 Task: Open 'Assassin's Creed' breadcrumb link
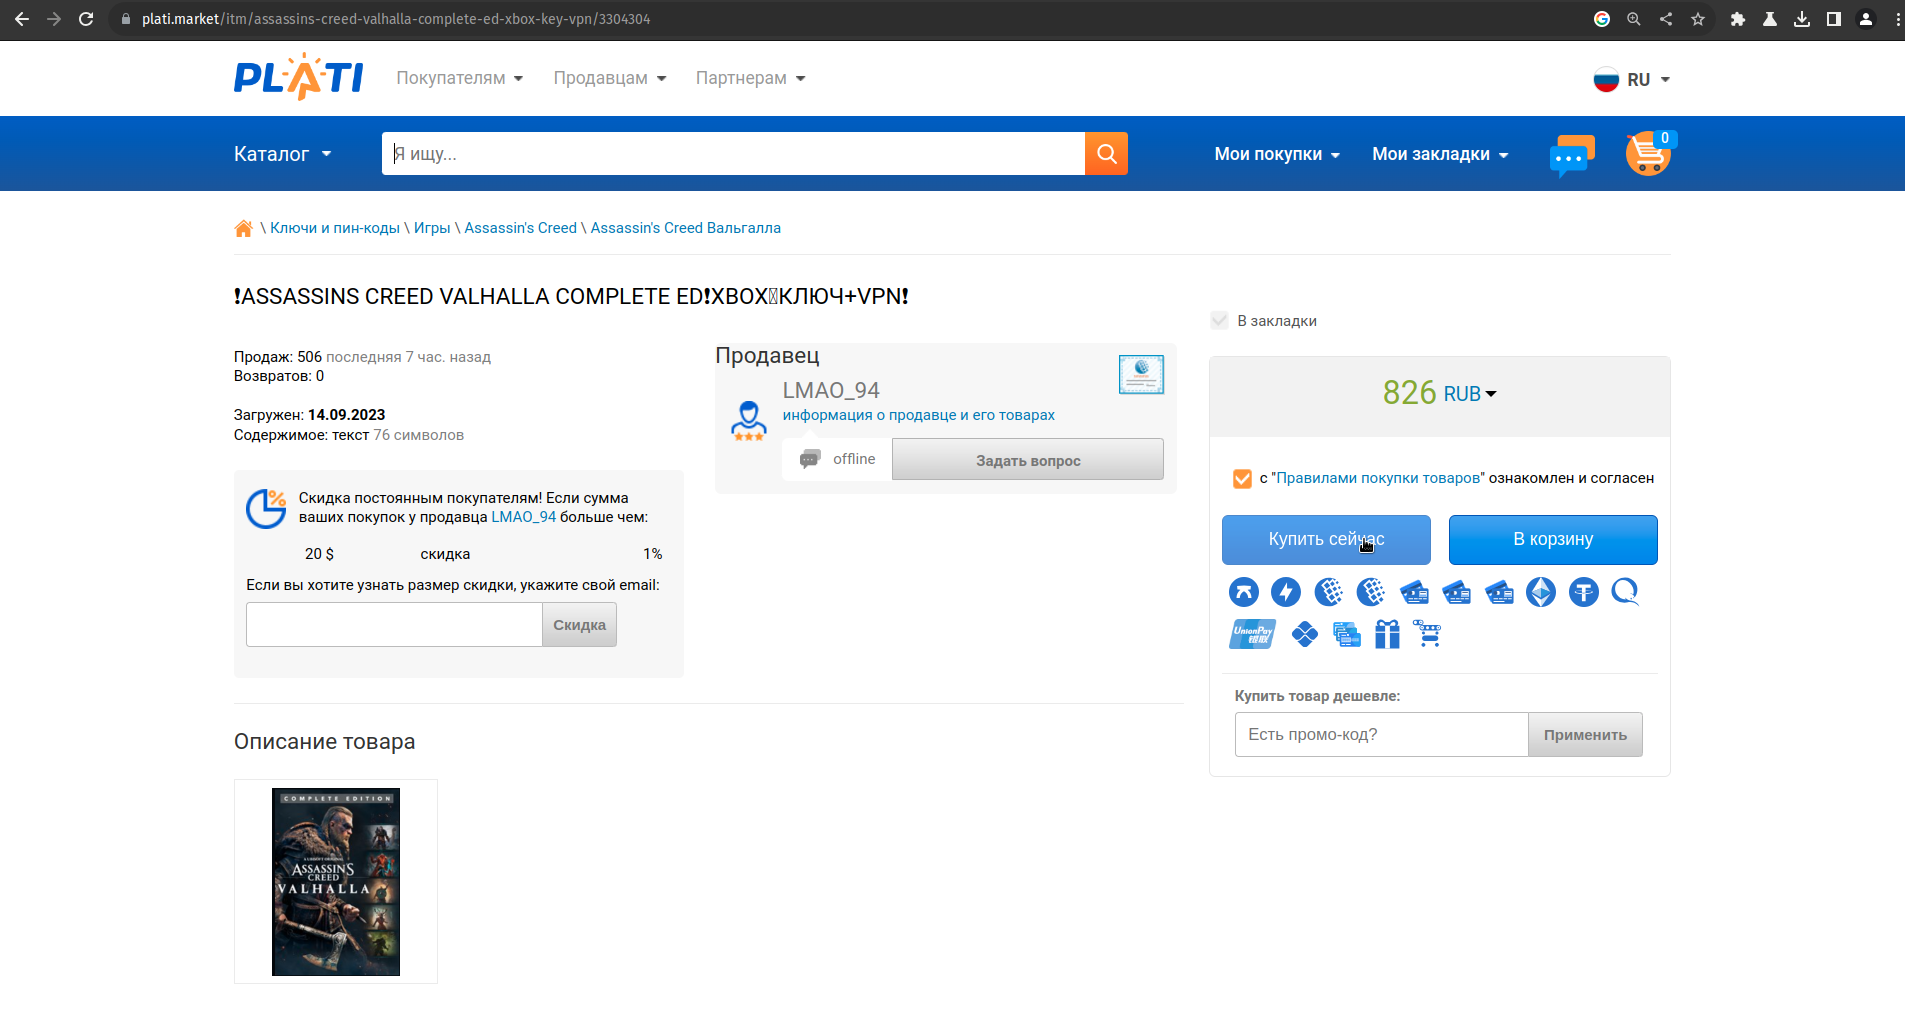click(x=520, y=228)
